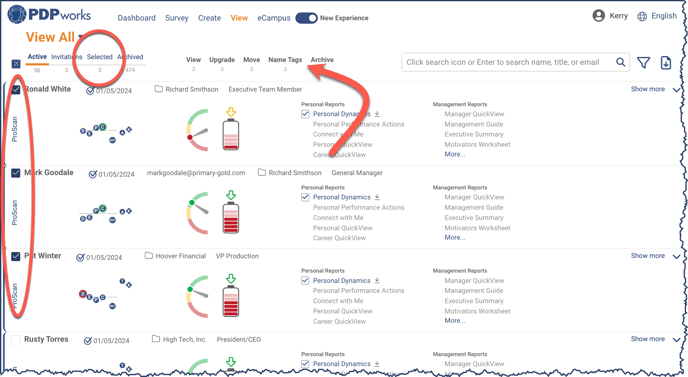This screenshot has width=688, height=377.
Task: Click Pat Winter's completed date check icon
Action: coord(80,258)
